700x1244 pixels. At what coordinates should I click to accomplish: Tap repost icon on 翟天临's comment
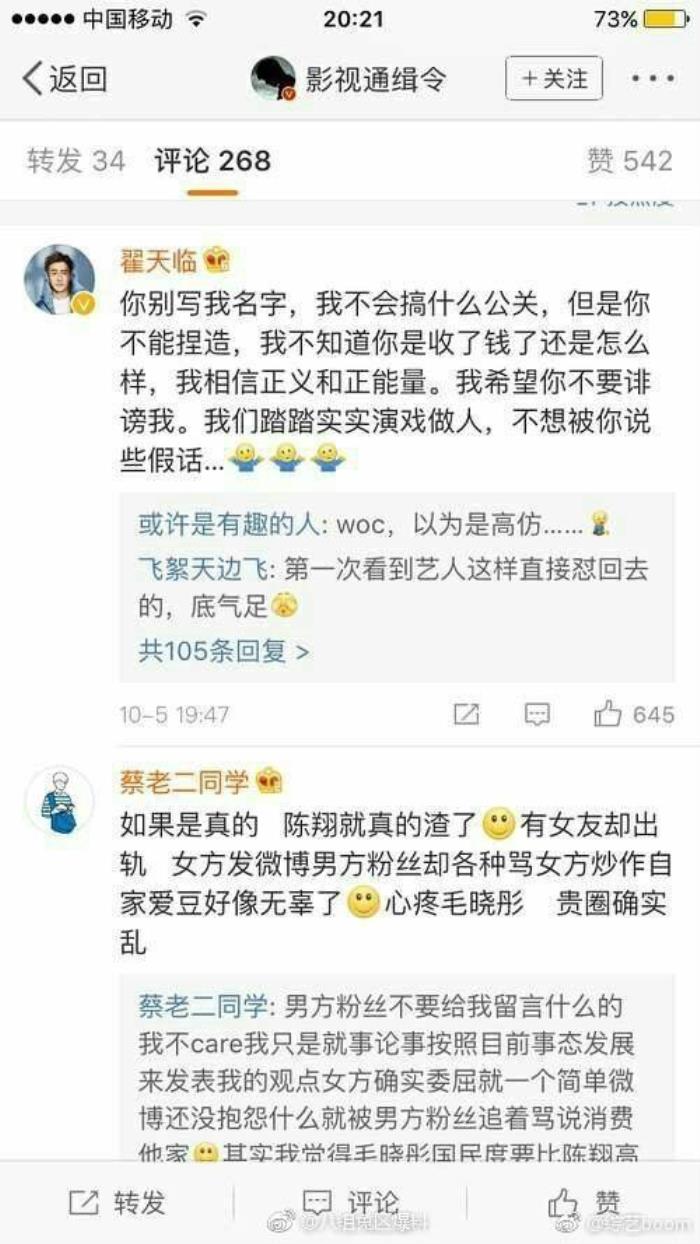click(x=466, y=714)
